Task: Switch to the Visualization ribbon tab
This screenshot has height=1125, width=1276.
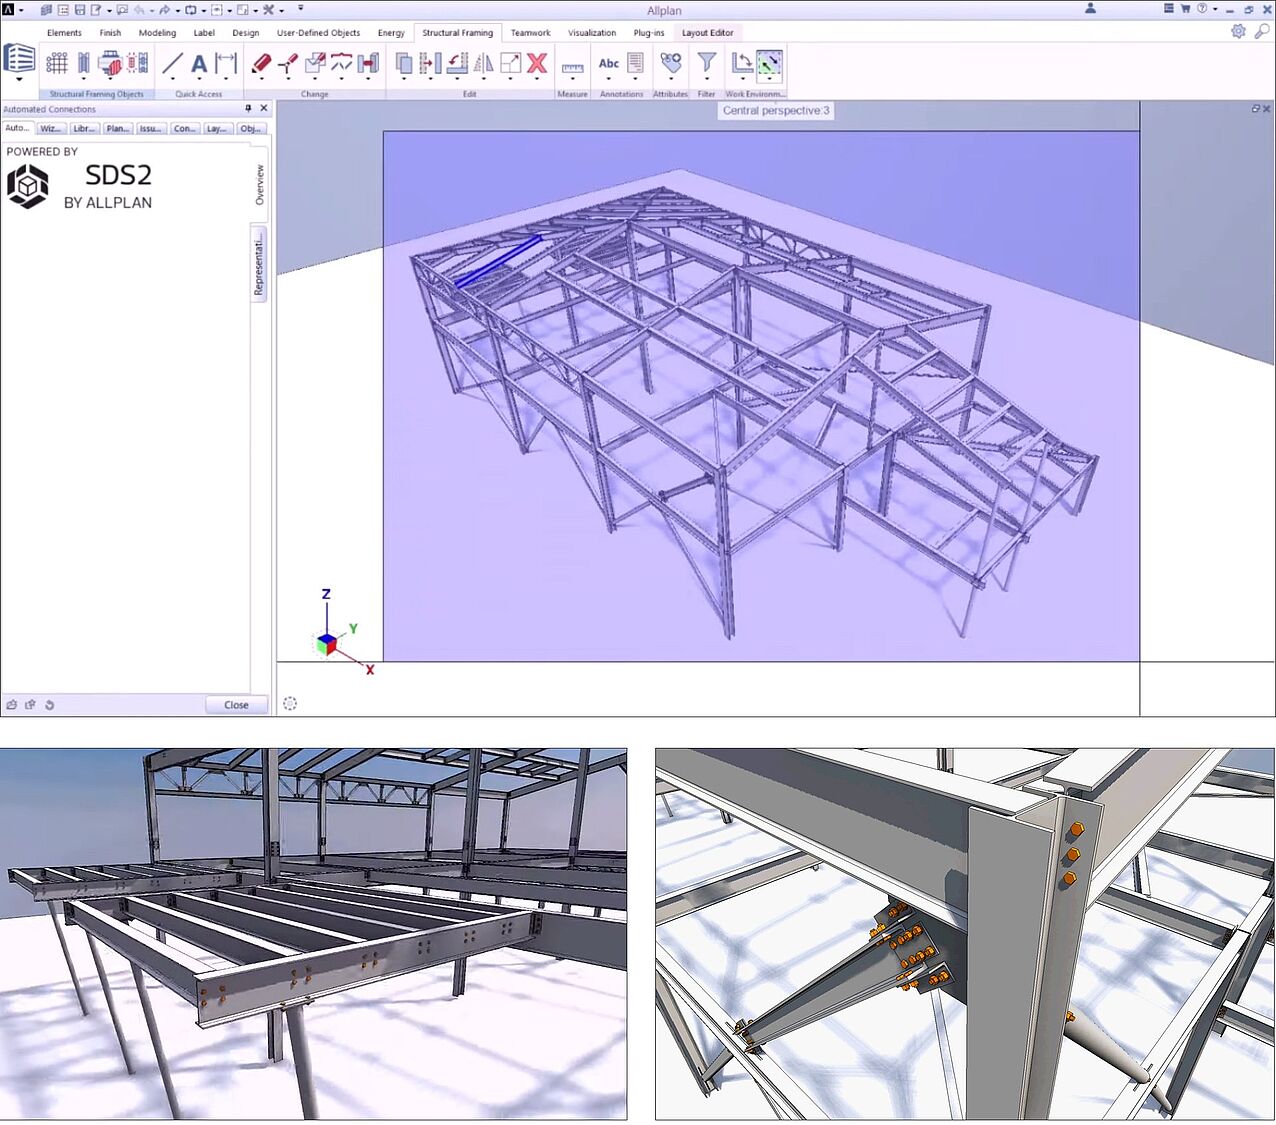Action: pos(592,33)
